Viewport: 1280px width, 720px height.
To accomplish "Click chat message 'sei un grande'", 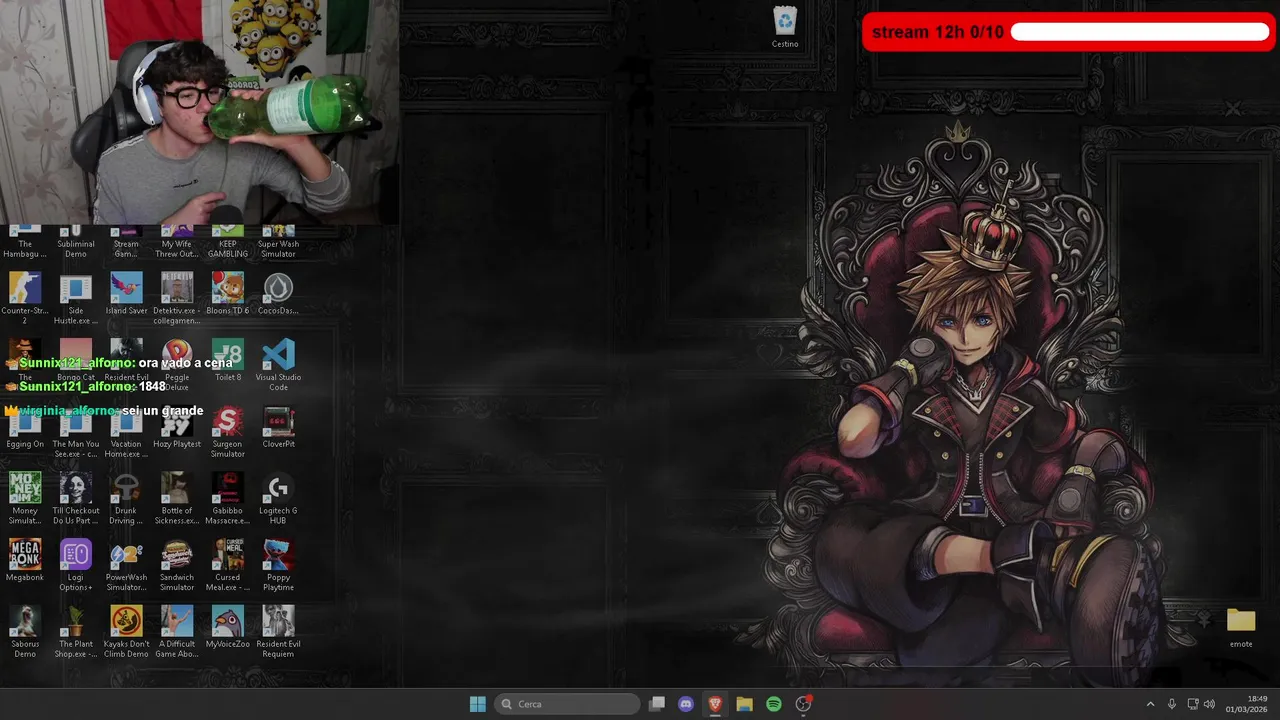I will (x=163, y=411).
